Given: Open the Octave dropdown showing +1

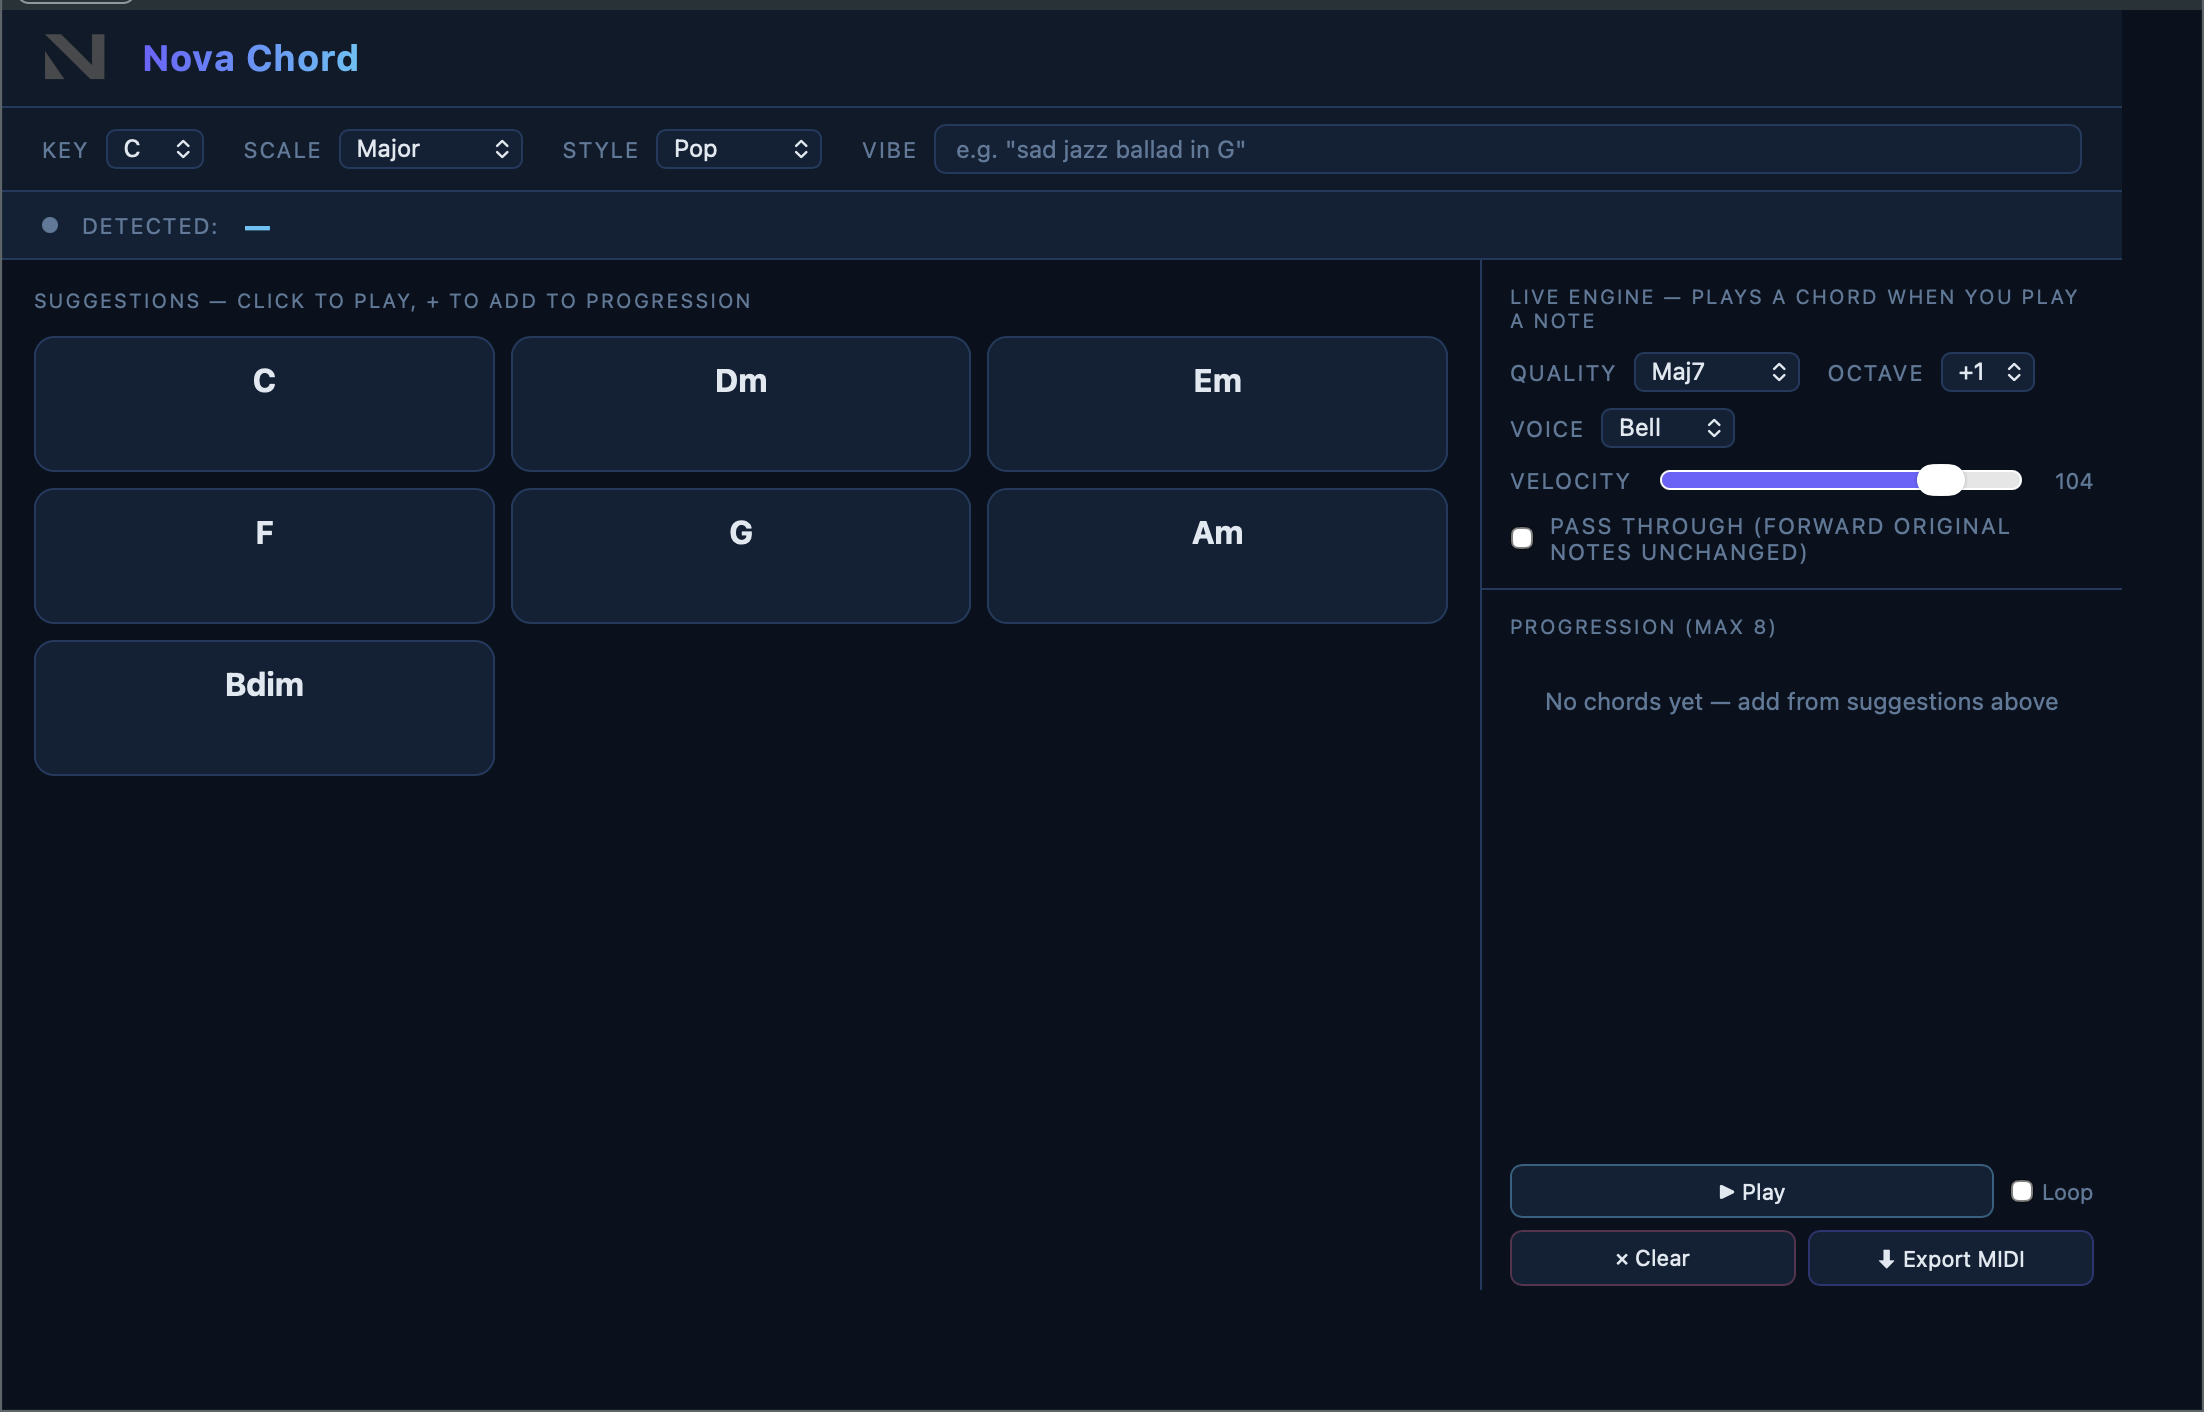Looking at the screenshot, I should (x=1988, y=372).
